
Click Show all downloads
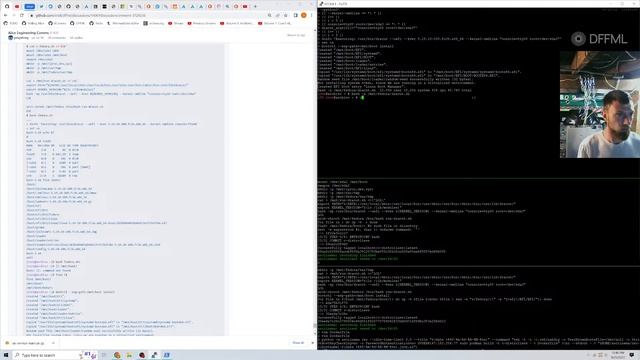[298, 343]
